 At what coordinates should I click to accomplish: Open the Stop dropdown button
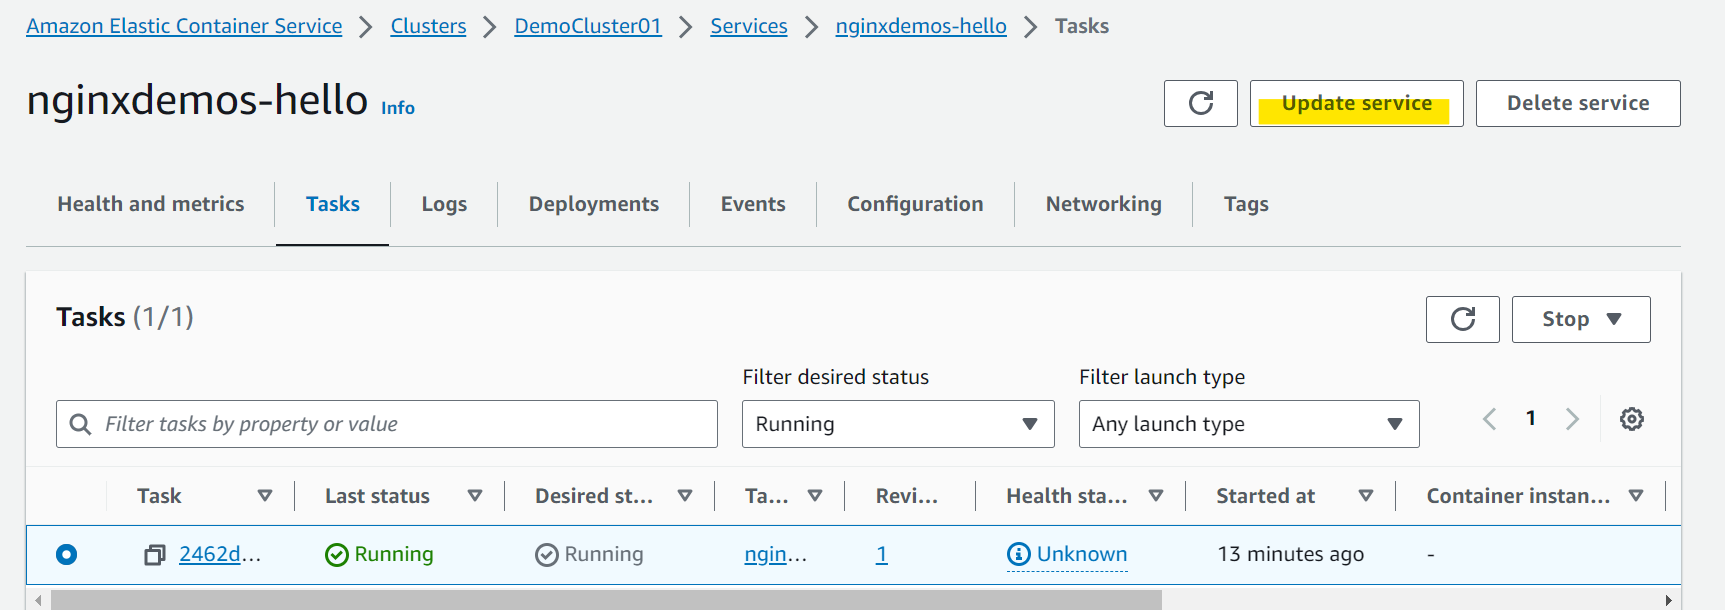coord(1581,319)
